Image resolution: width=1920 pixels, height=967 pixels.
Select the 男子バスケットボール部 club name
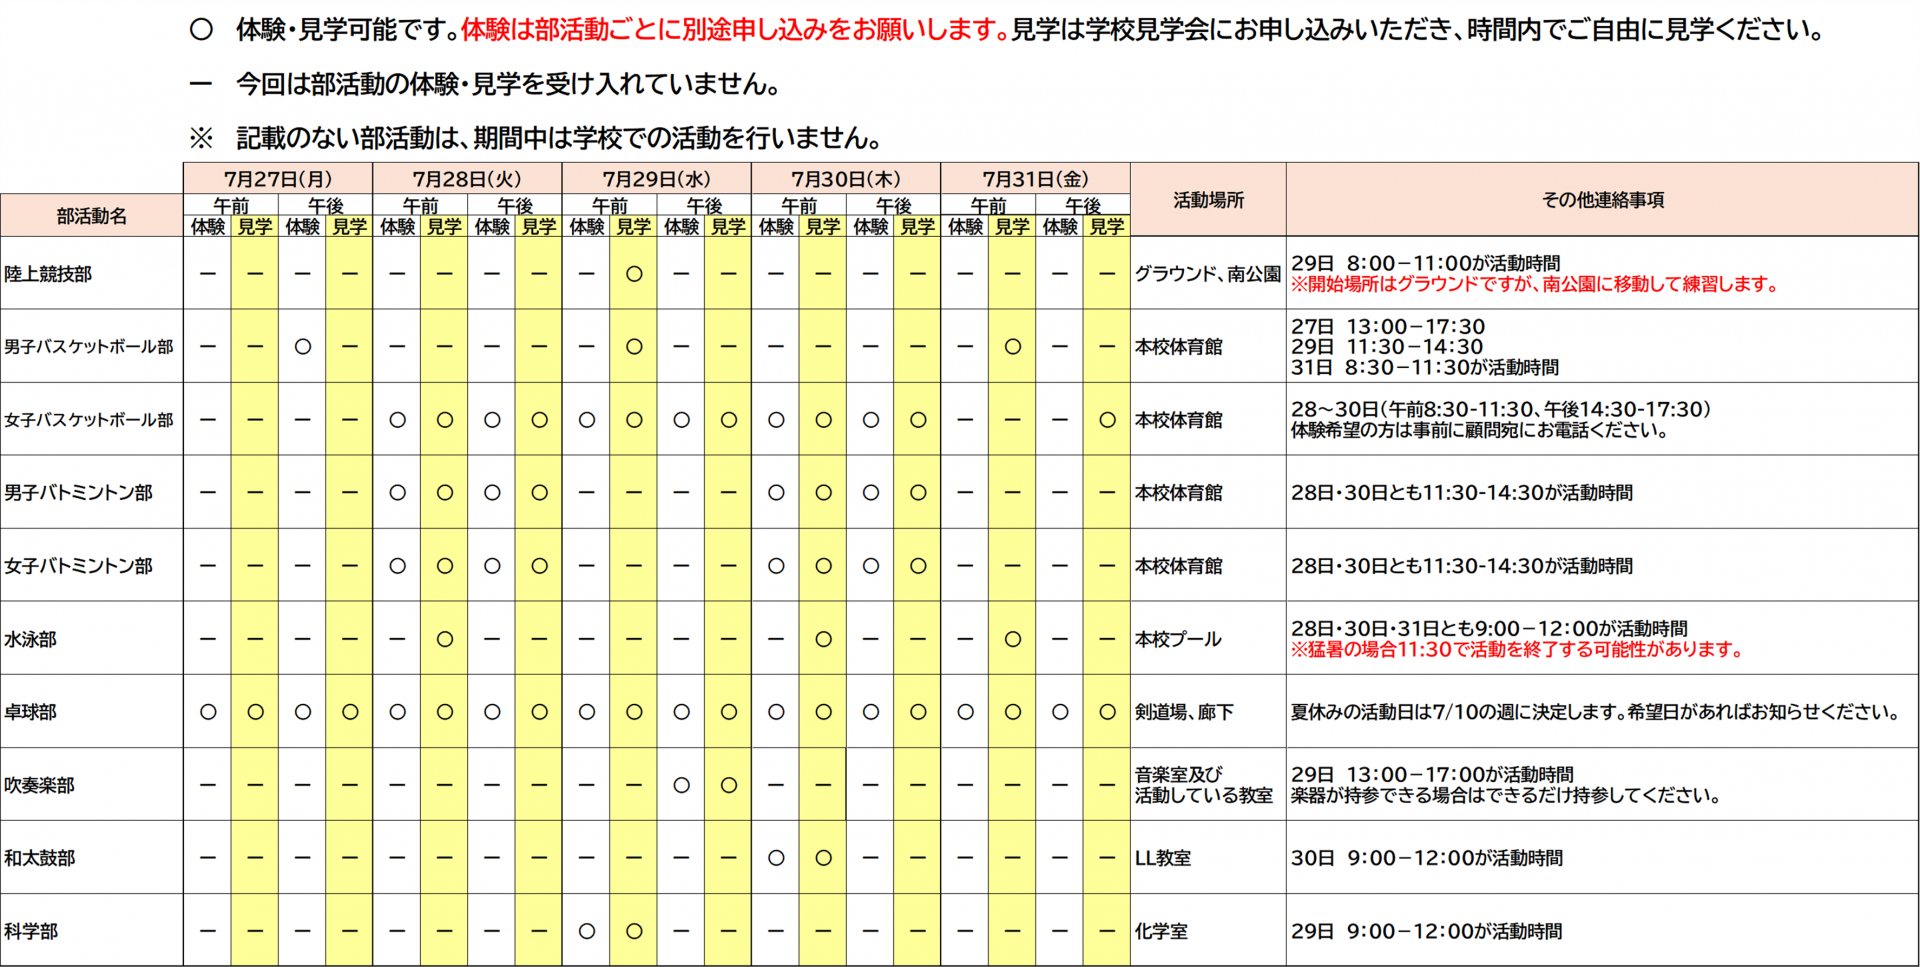[89, 347]
